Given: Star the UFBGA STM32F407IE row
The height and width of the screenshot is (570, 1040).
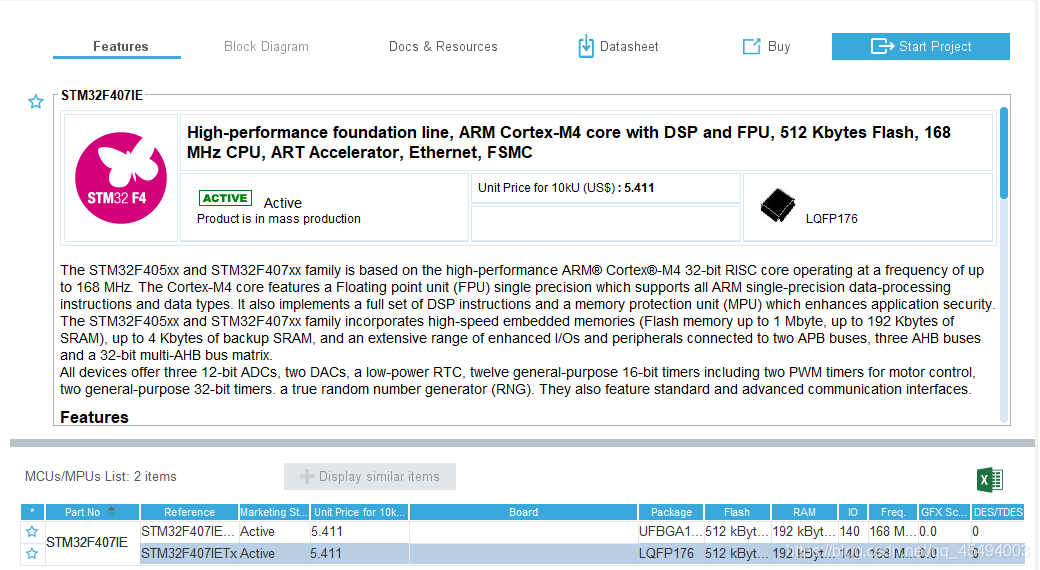Looking at the screenshot, I should click(x=32, y=532).
